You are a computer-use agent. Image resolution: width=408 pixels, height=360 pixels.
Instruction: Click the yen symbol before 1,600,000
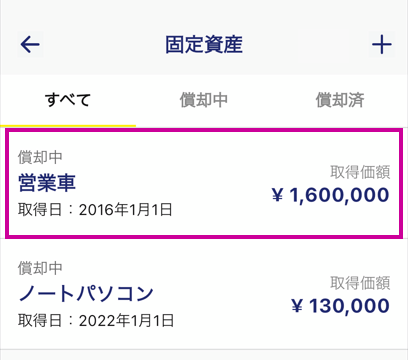point(277,195)
